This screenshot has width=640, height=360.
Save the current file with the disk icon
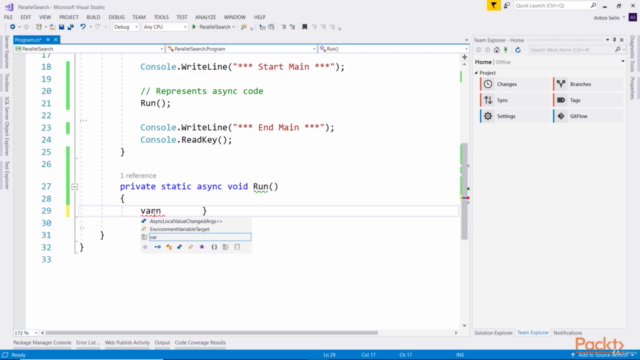(61, 27)
